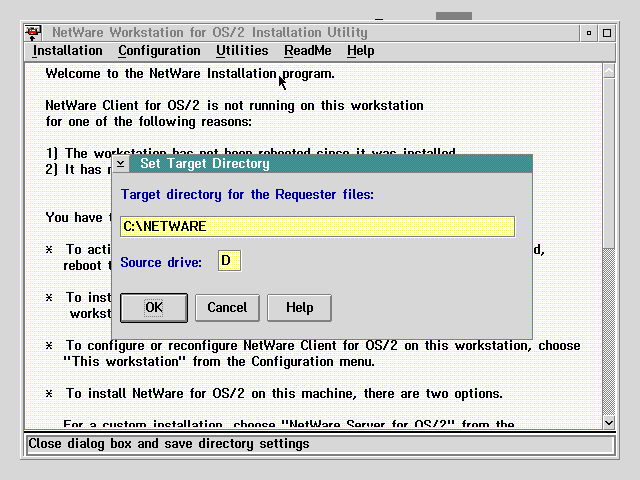Image resolution: width=640 pixels, height=480 pixels.
Task: Maximize the NetWare Installation Utility window
Action: click(x=607, y=33)
